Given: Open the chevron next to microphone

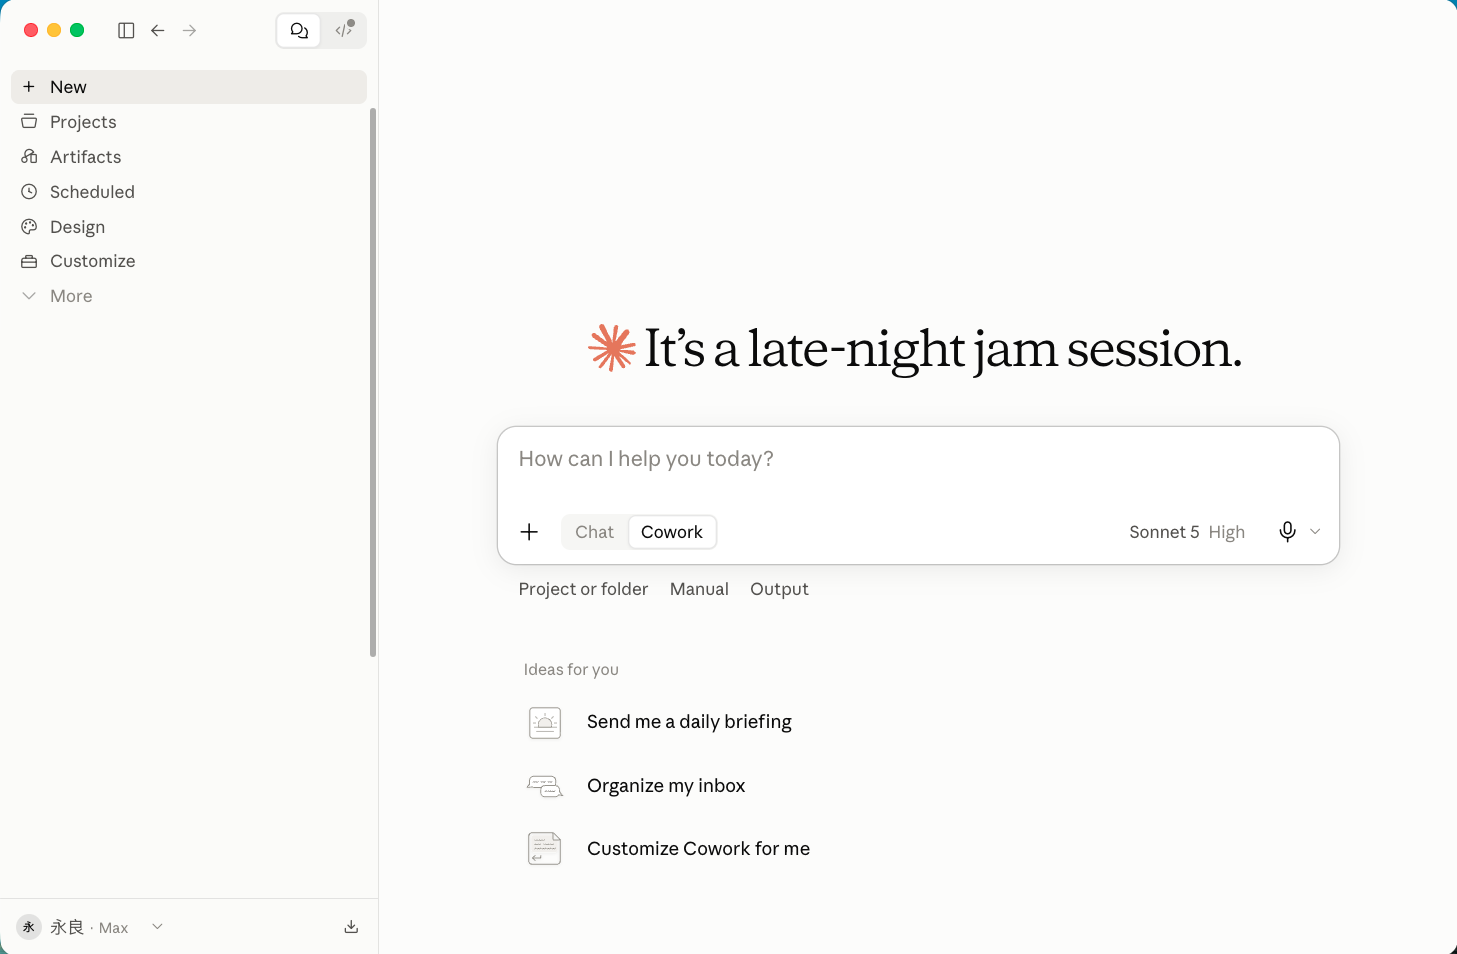Looking at the screenshot, I should (x=1315, y=532).
